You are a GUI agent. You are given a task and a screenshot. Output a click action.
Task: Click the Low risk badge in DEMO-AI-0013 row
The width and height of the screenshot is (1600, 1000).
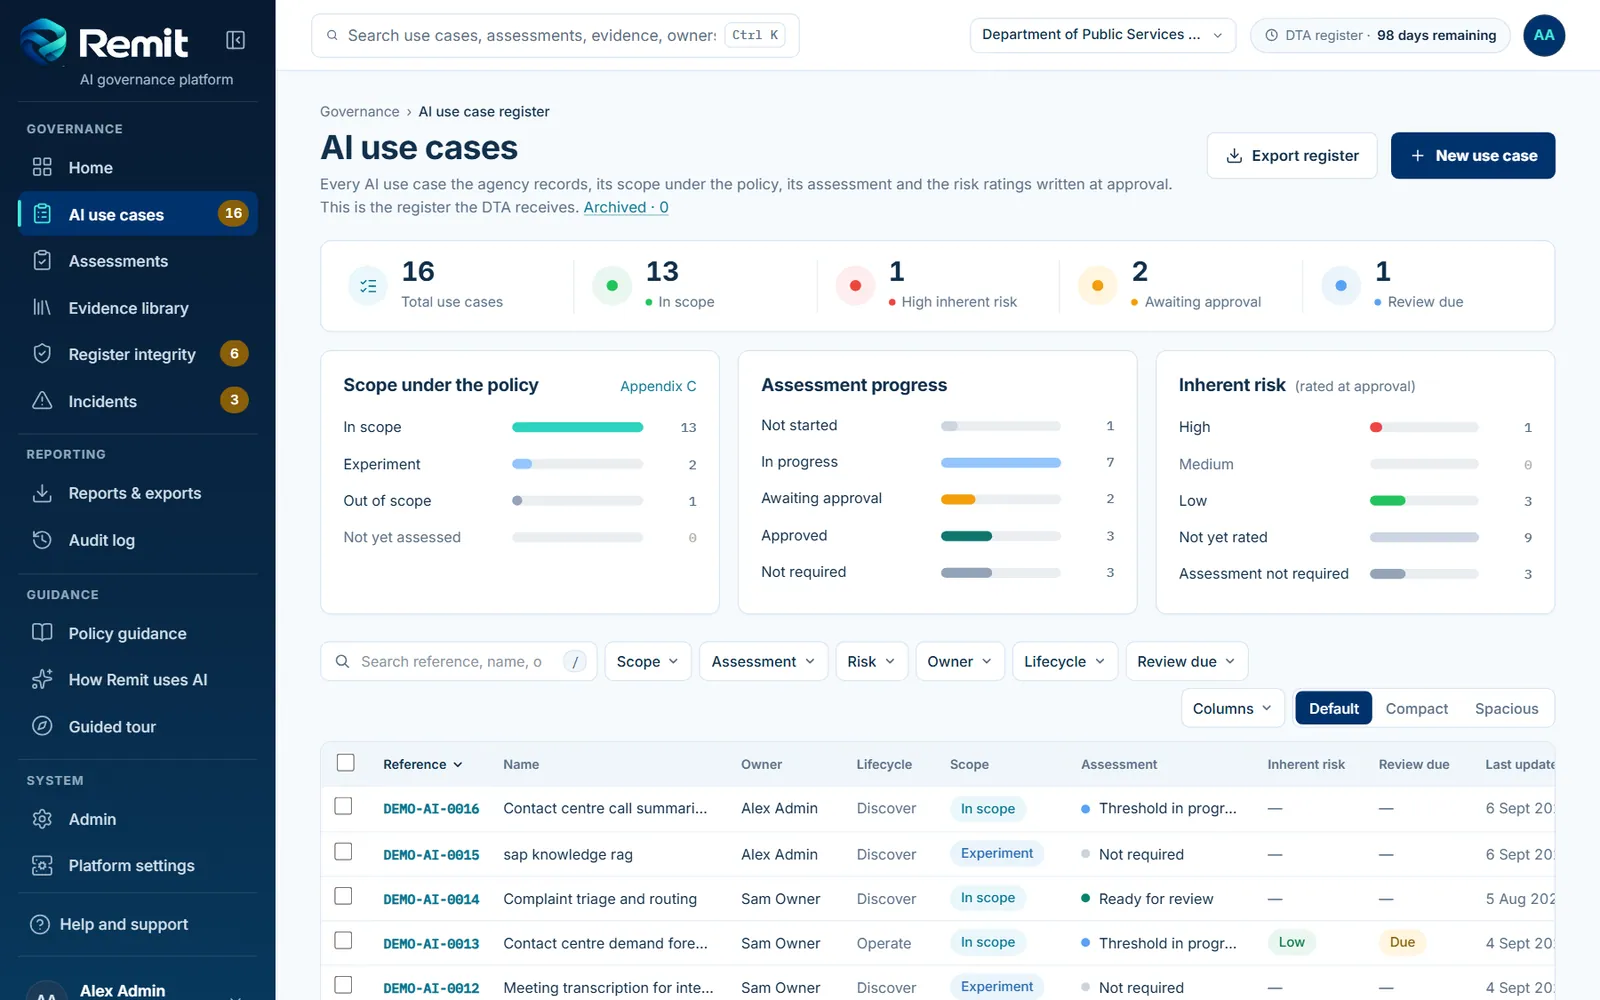tap(1291, 942)
